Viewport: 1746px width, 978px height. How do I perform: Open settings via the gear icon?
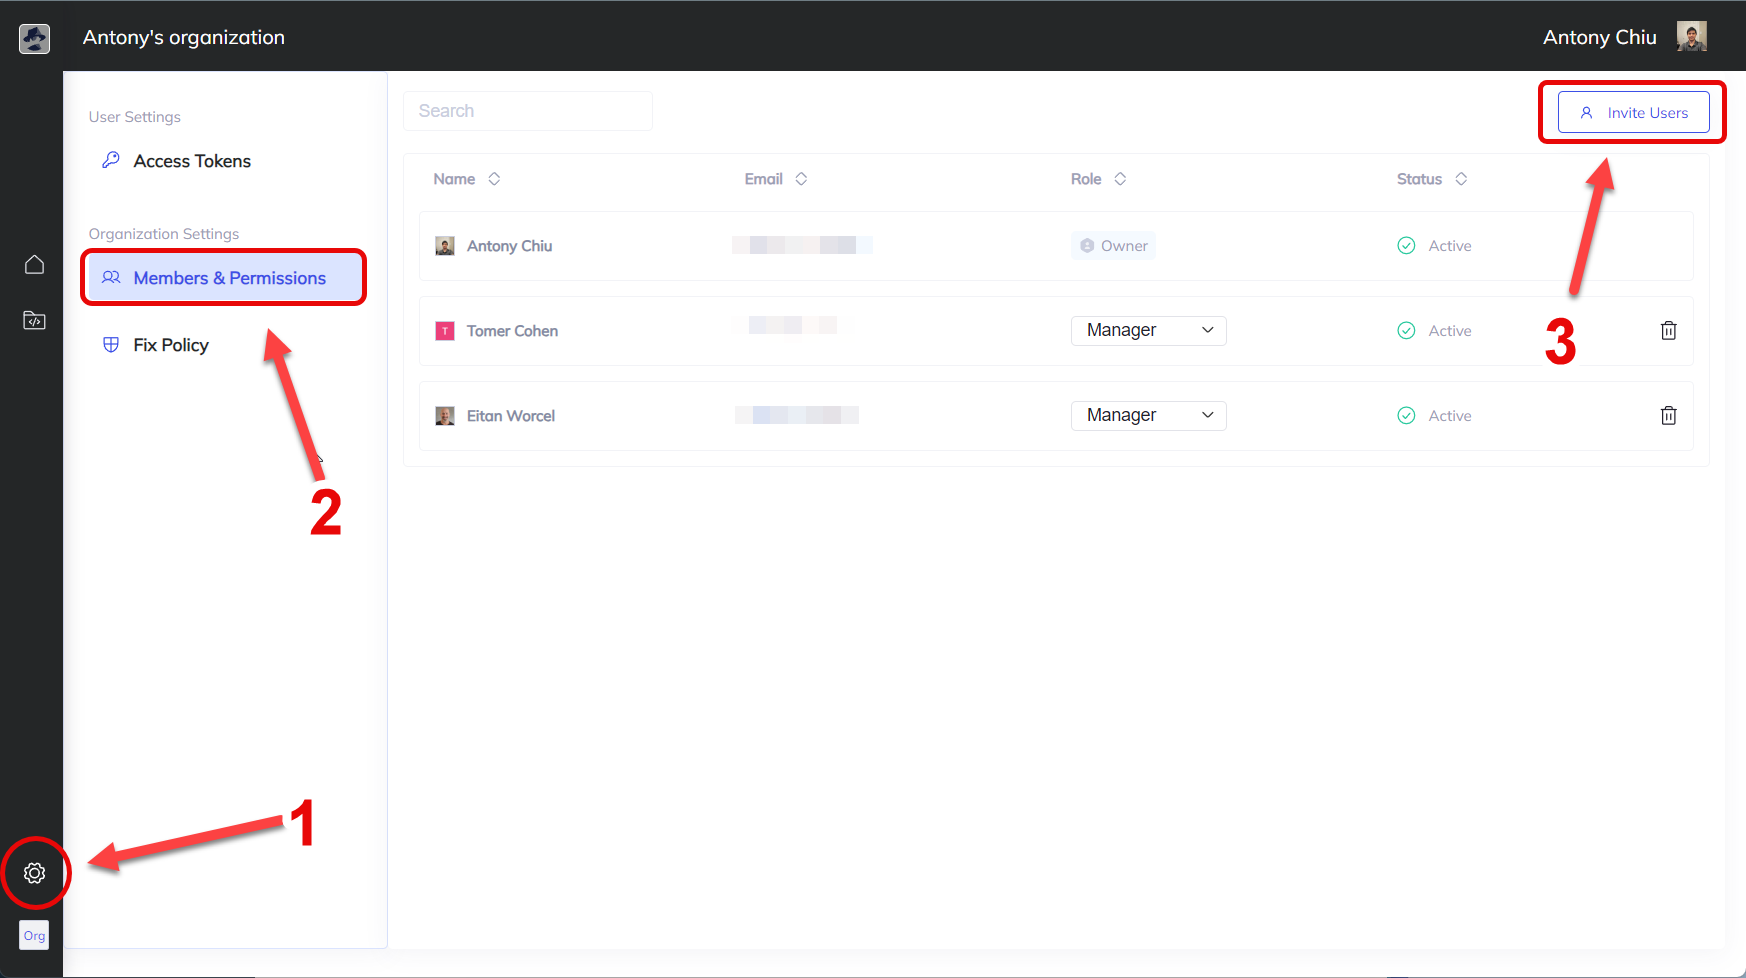[34, 873]
